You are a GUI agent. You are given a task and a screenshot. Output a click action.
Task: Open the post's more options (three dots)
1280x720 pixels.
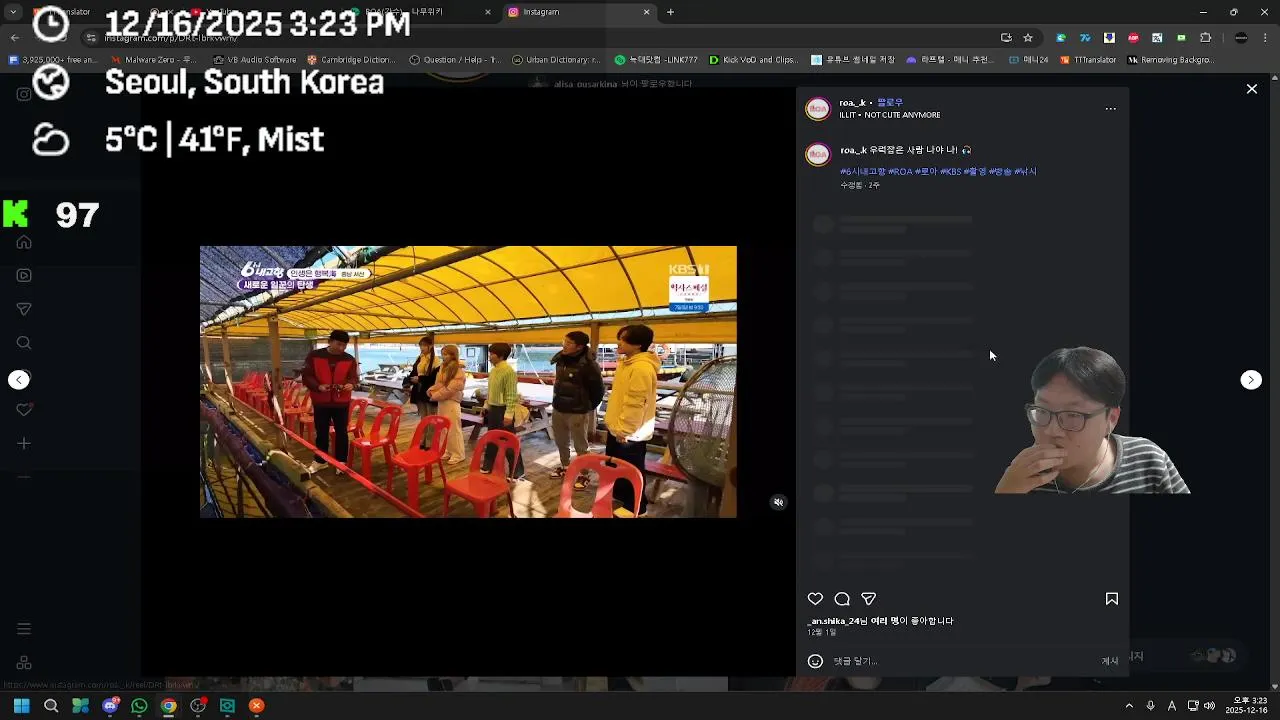click(x=1110, y=109)
